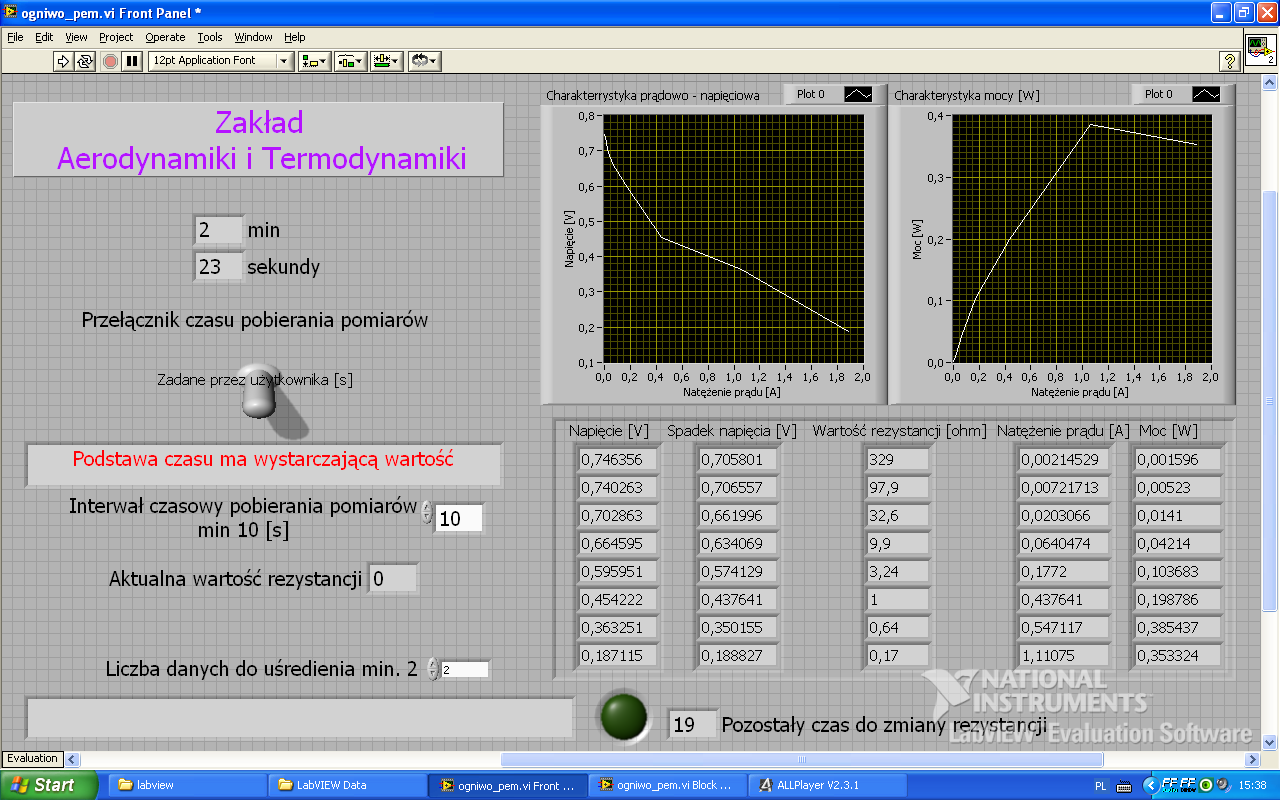Open the Window menu
Screen dimensions: 1280x800
[254, 37]
